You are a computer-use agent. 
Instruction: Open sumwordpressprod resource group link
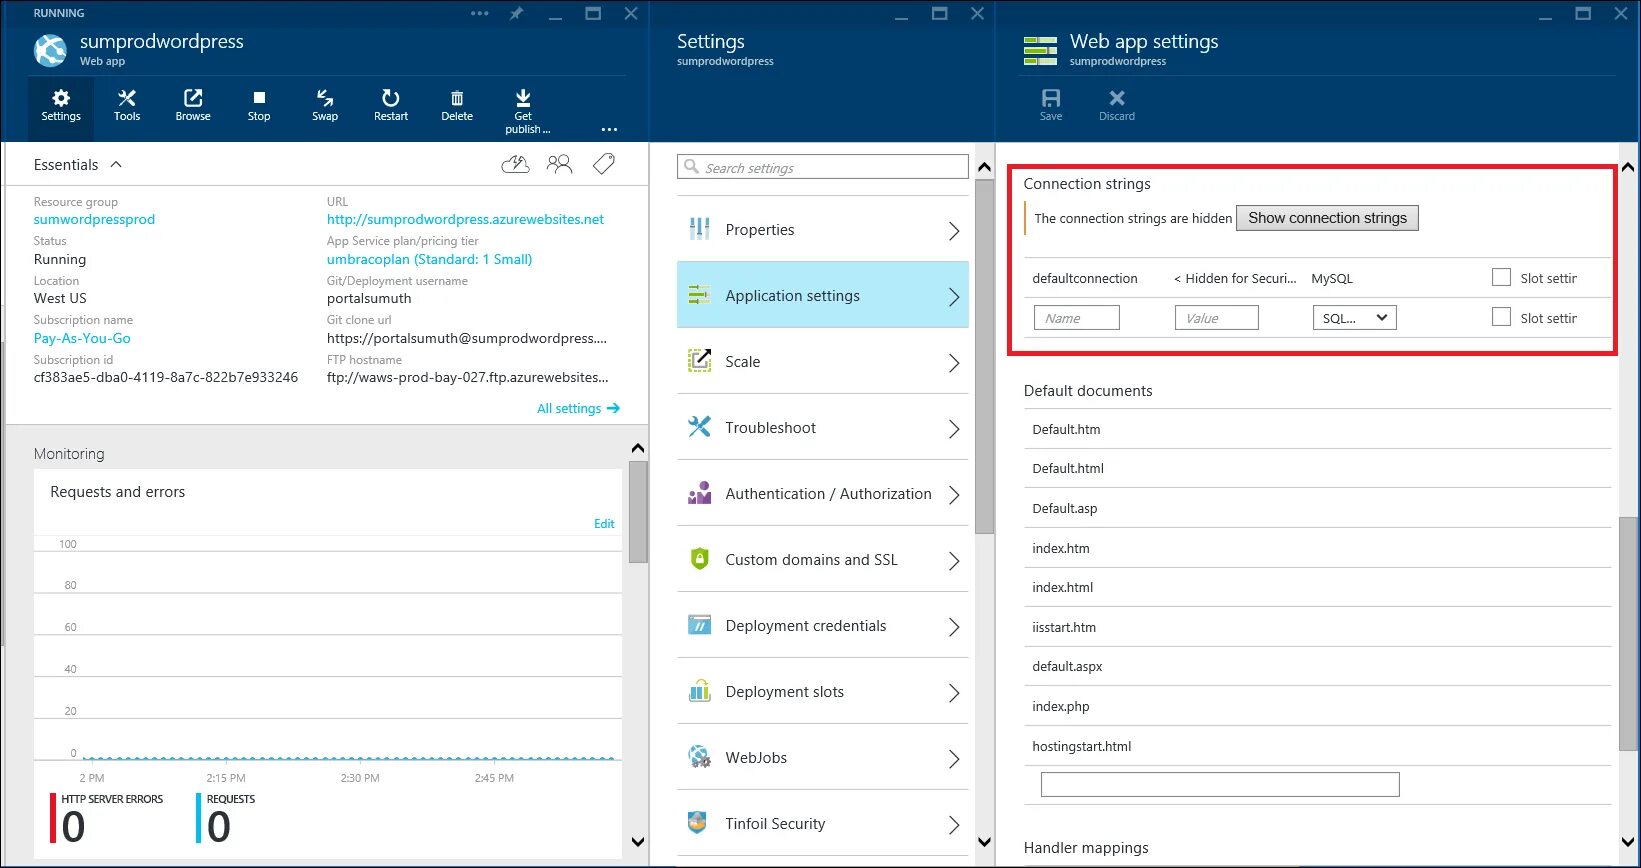tap(94, 219)
